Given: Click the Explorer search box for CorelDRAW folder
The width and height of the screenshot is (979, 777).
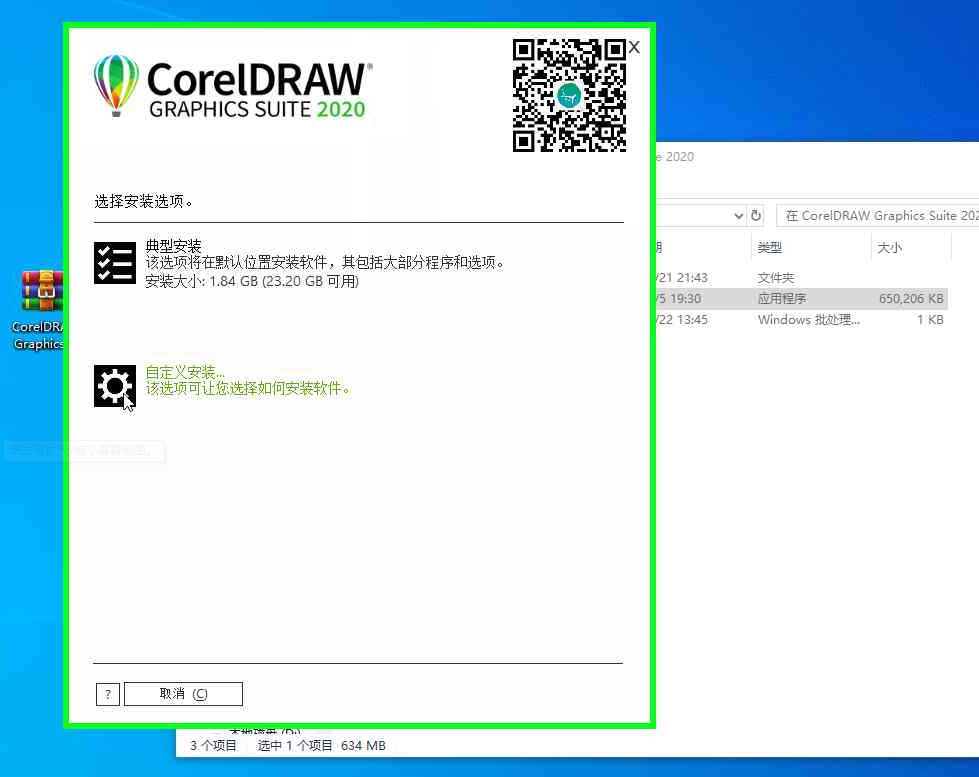Looking at the screenshot, I should 877,215.
